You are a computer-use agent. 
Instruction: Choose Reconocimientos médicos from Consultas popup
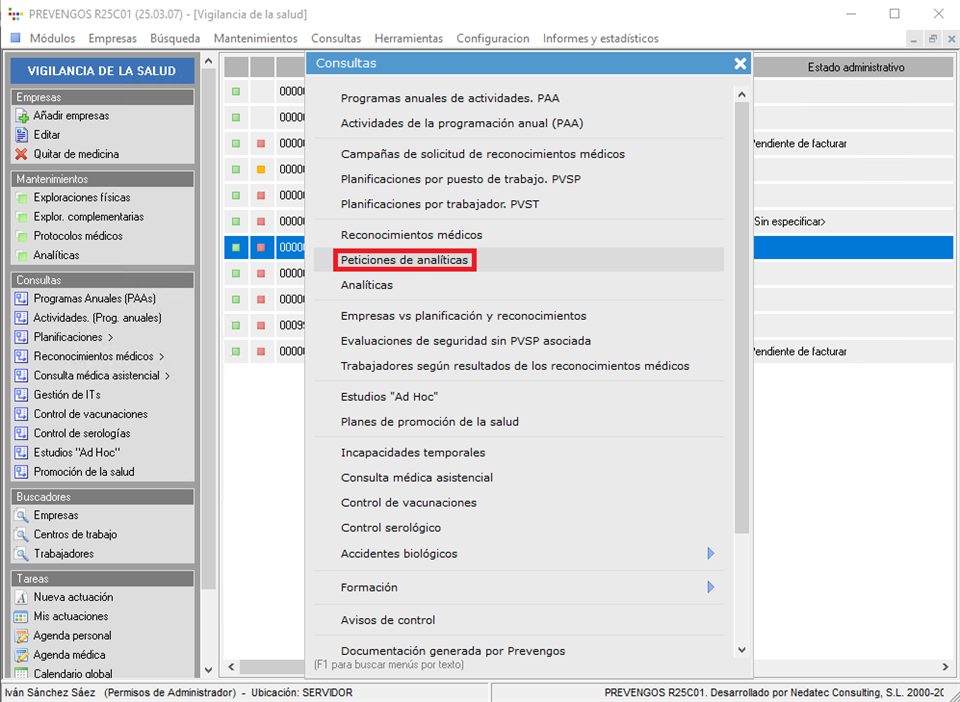pos(411,235)
